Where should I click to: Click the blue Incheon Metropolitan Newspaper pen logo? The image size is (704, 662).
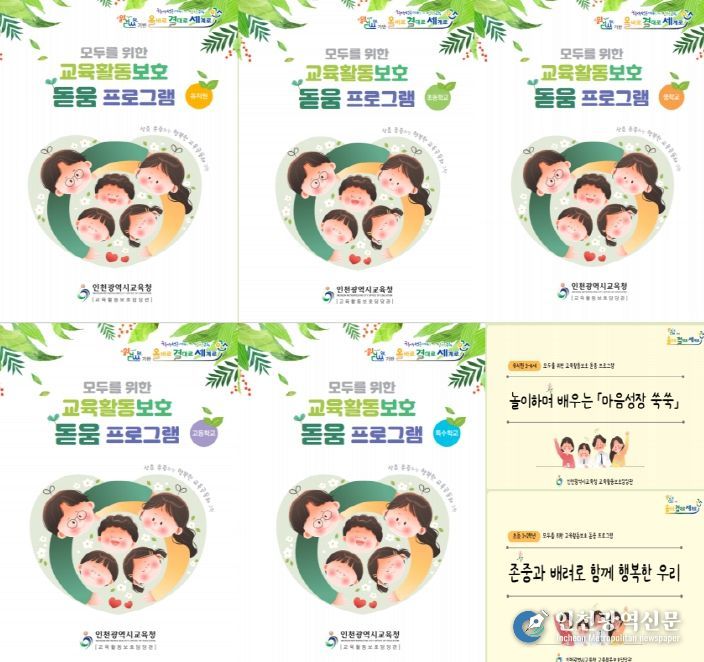pos(531,627)
